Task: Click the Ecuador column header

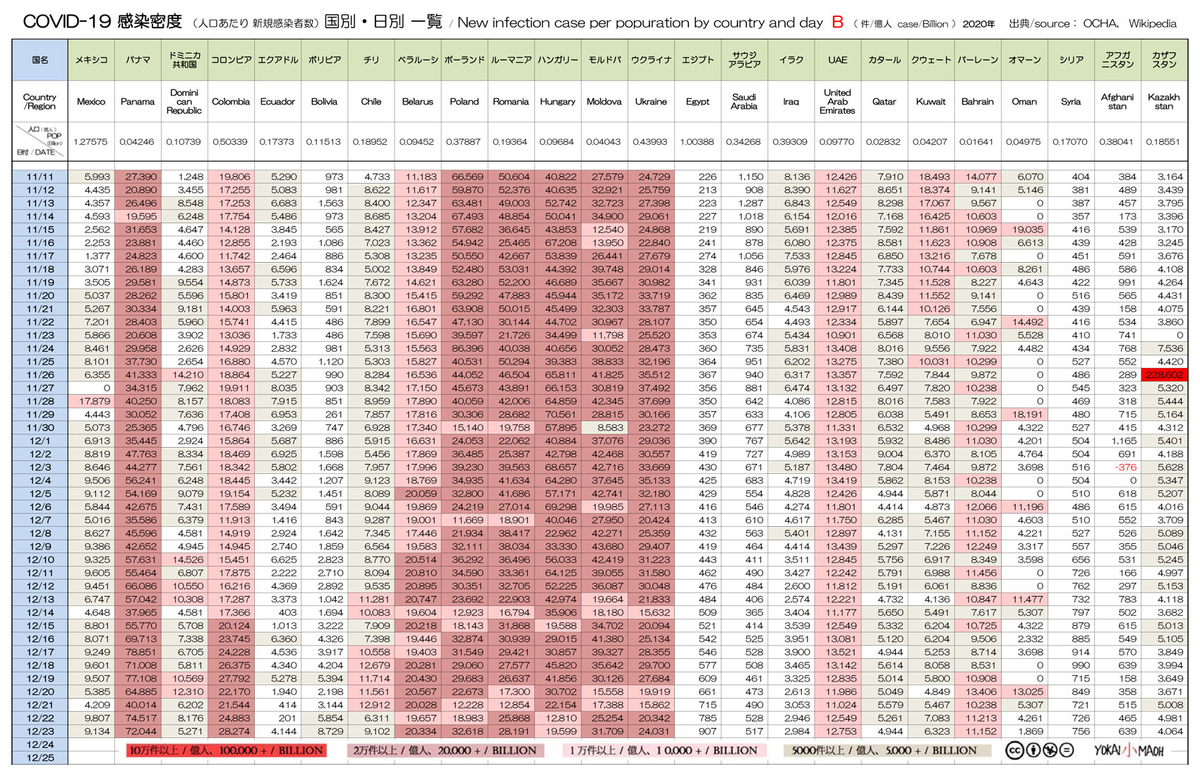Action: (277, 101)
